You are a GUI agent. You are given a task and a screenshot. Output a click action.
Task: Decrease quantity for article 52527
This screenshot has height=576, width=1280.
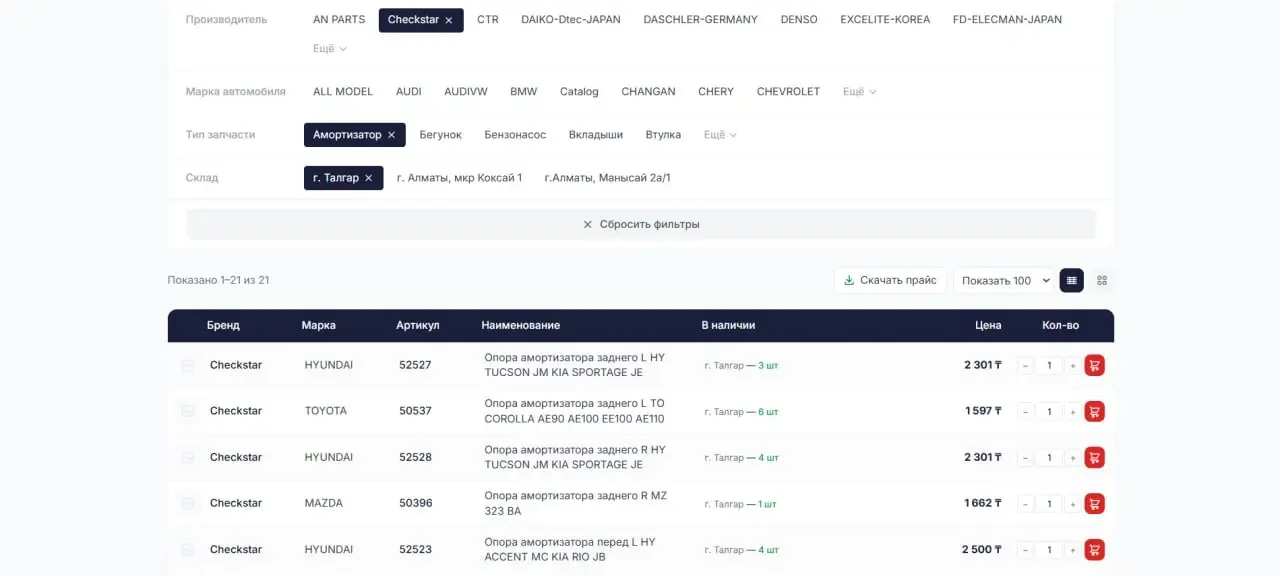pos(1025,366)
